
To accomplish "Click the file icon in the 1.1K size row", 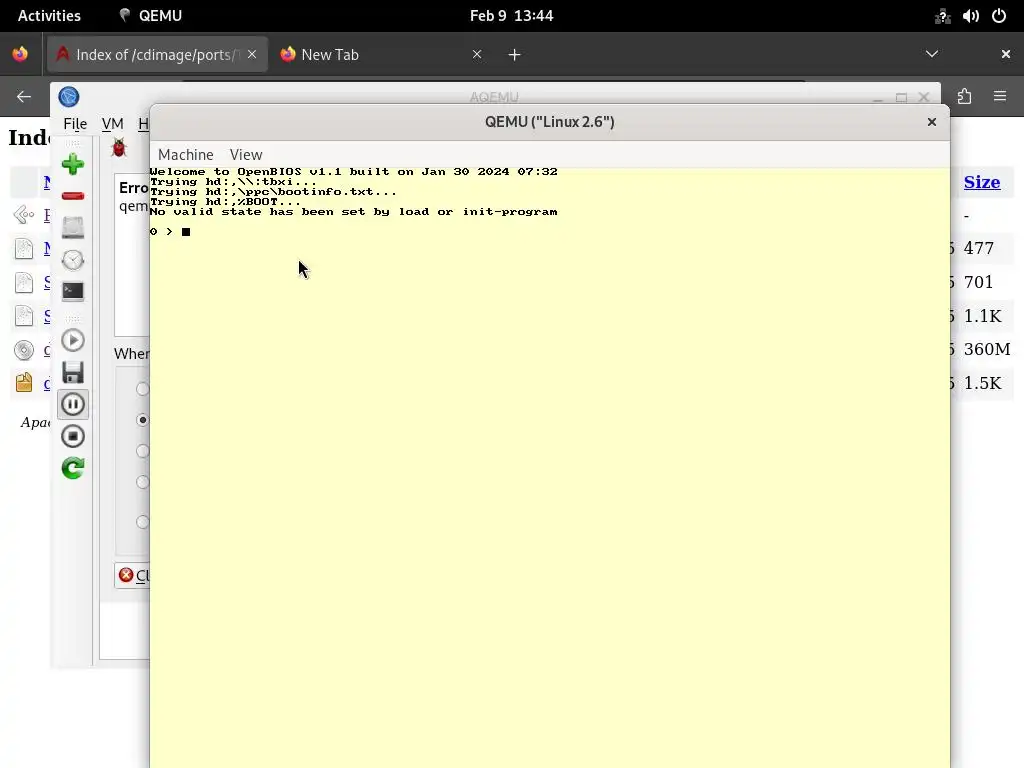I will [24, 316].
